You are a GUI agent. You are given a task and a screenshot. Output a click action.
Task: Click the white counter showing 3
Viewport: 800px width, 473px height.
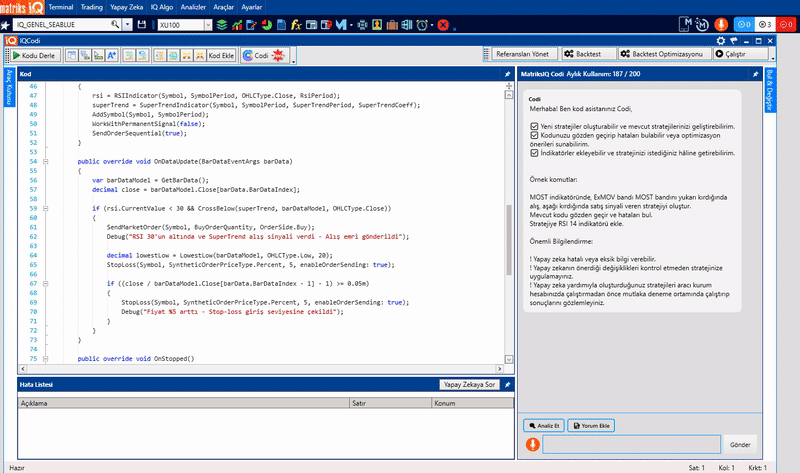click(x=765, y=24)
